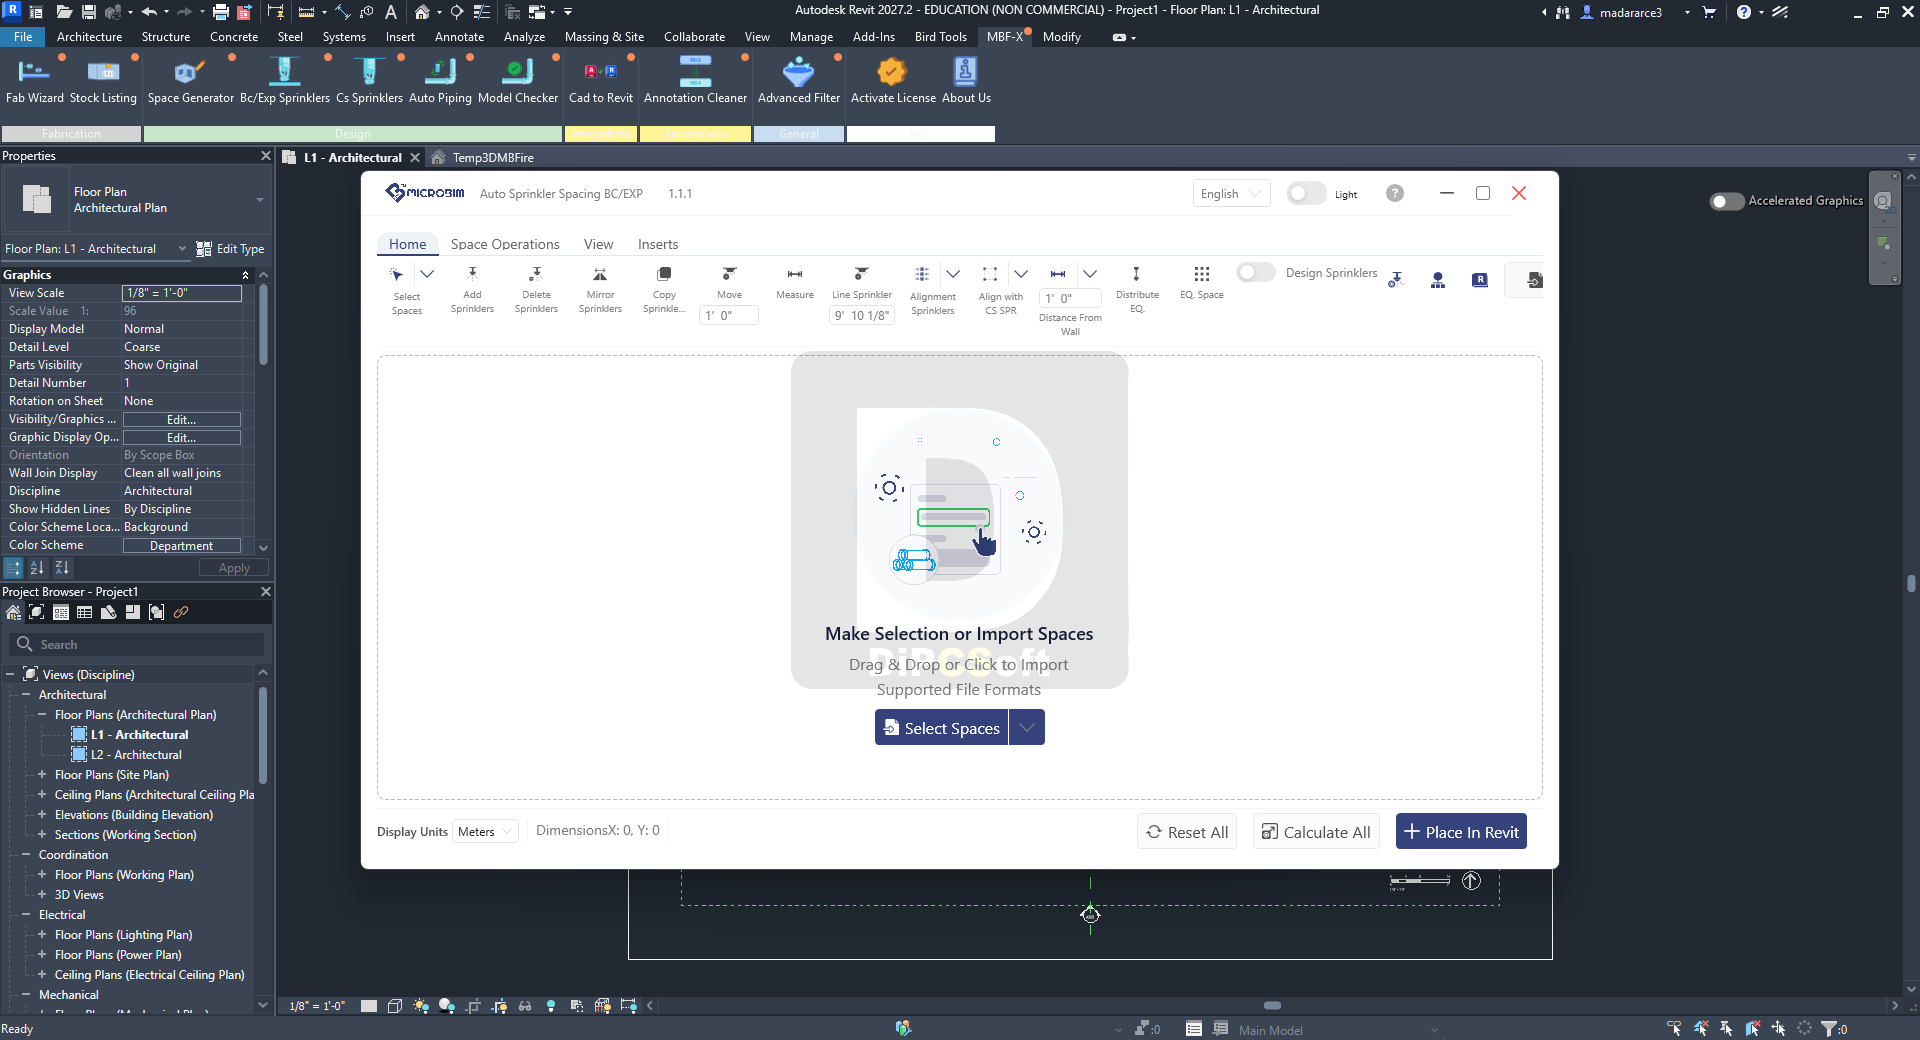
Task: Open View Scale dropdown in Properties
Action: pos(181,293)
